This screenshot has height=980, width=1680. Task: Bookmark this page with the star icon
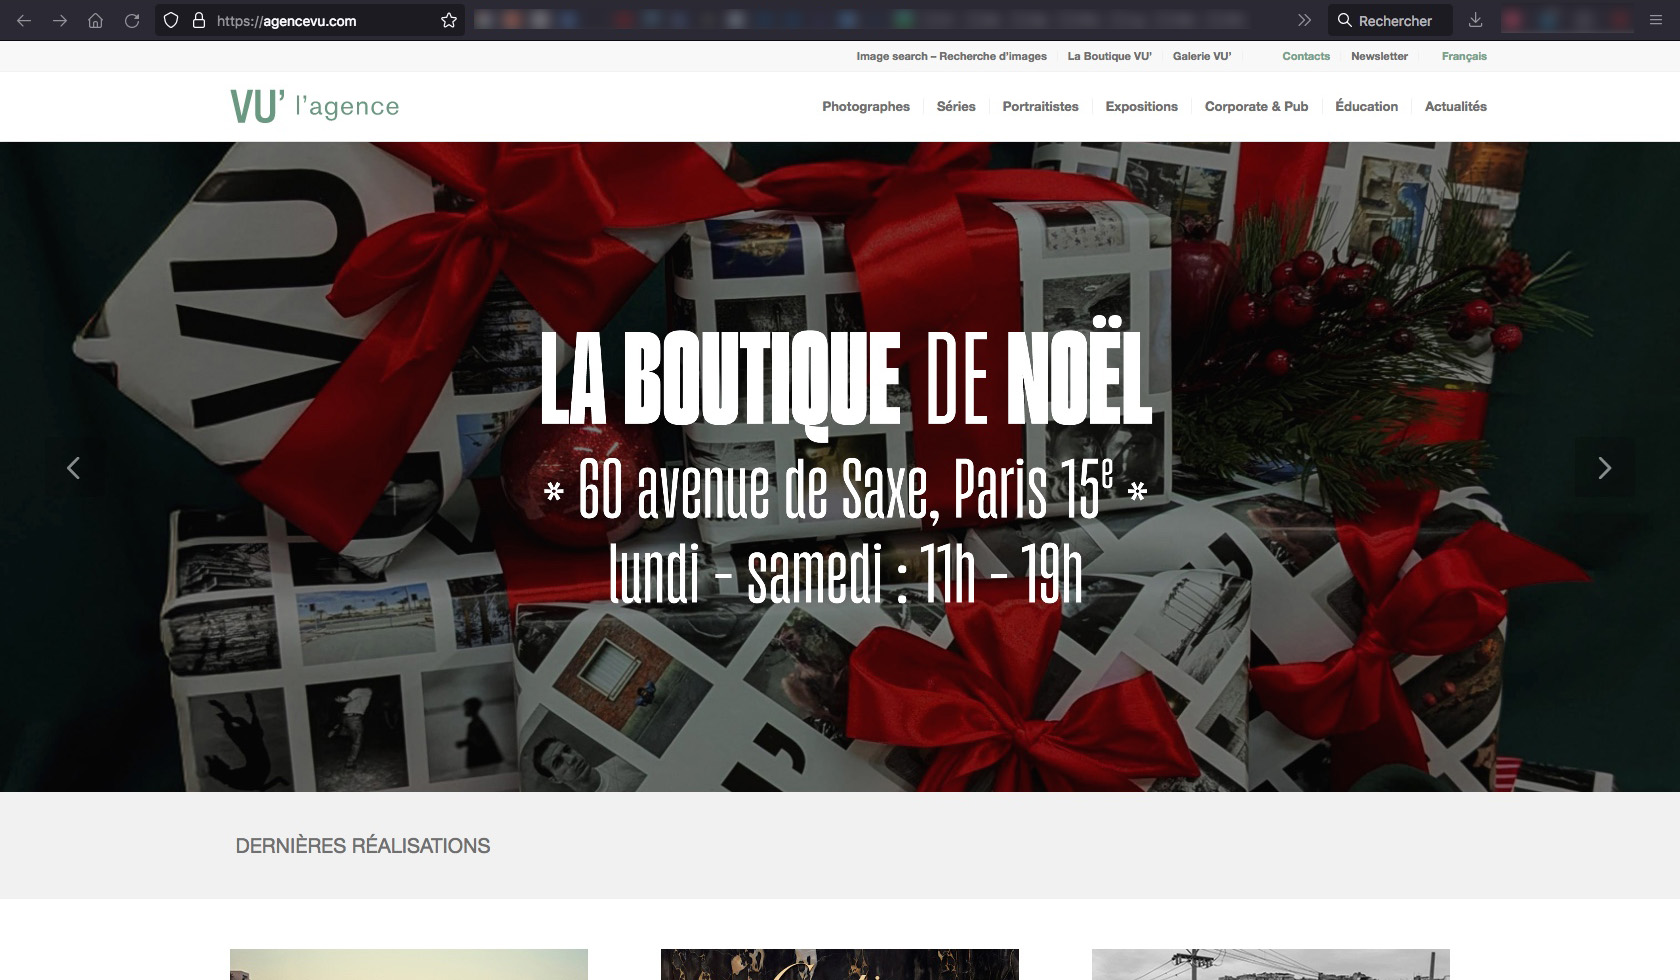[x=449, y=20]
